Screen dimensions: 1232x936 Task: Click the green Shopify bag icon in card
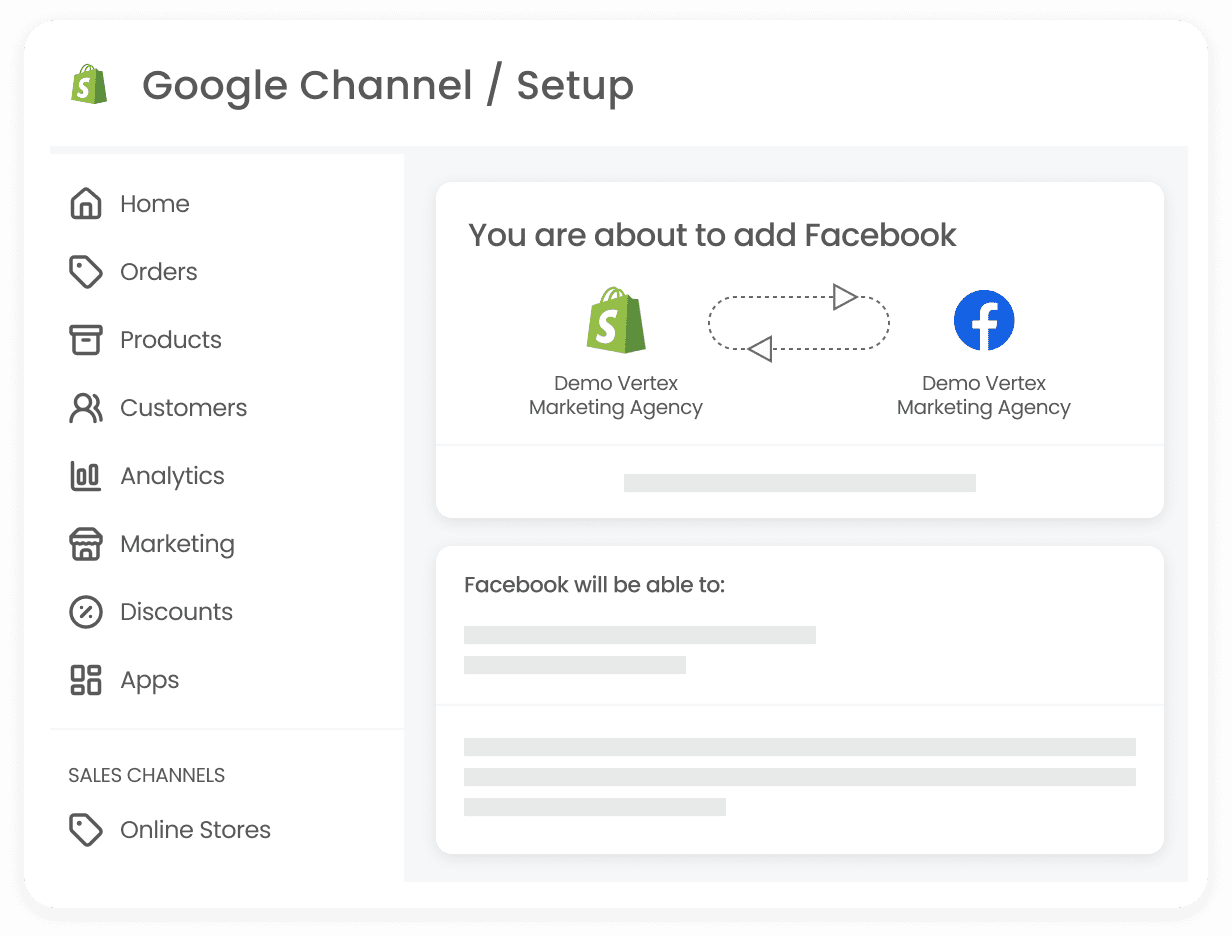(x=616, y=320)
